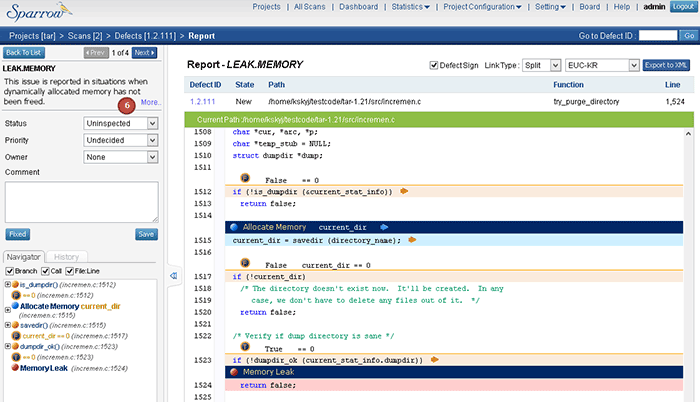The image size is (700, 402).
Task: Log out with the Logout button
Action: coord(683,7)
